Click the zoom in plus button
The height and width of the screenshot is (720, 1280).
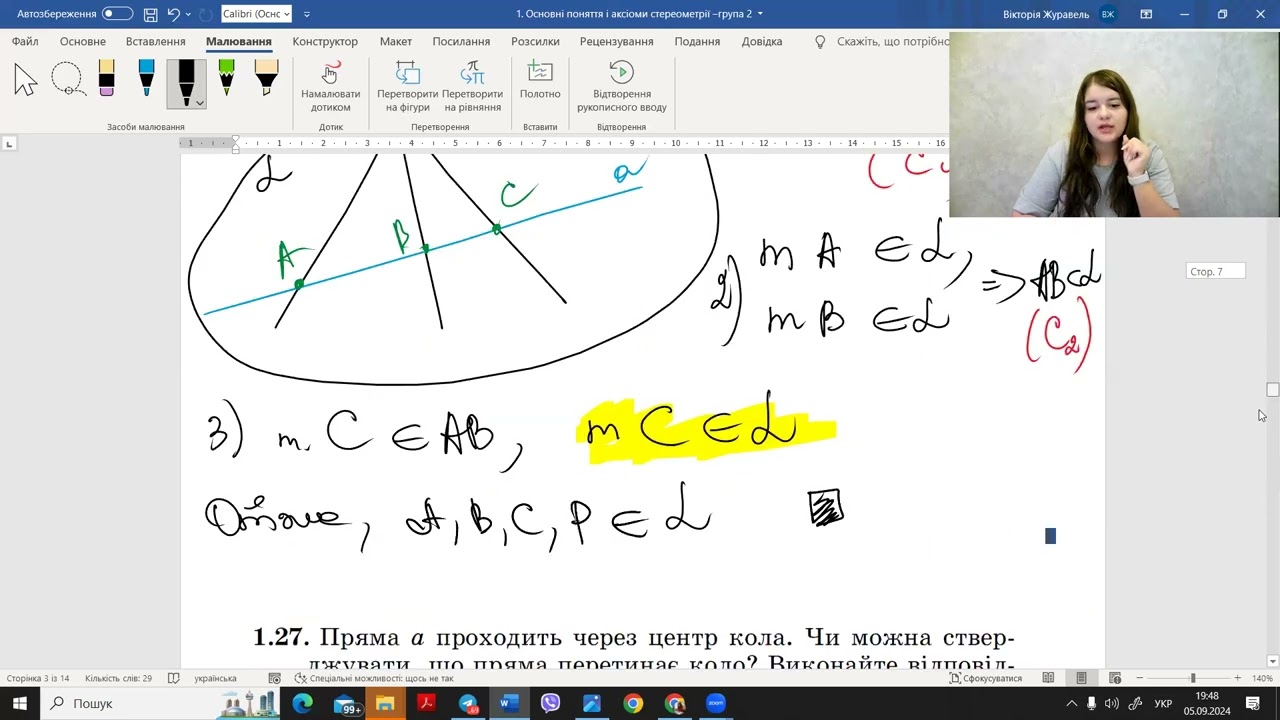(1237, 678)
